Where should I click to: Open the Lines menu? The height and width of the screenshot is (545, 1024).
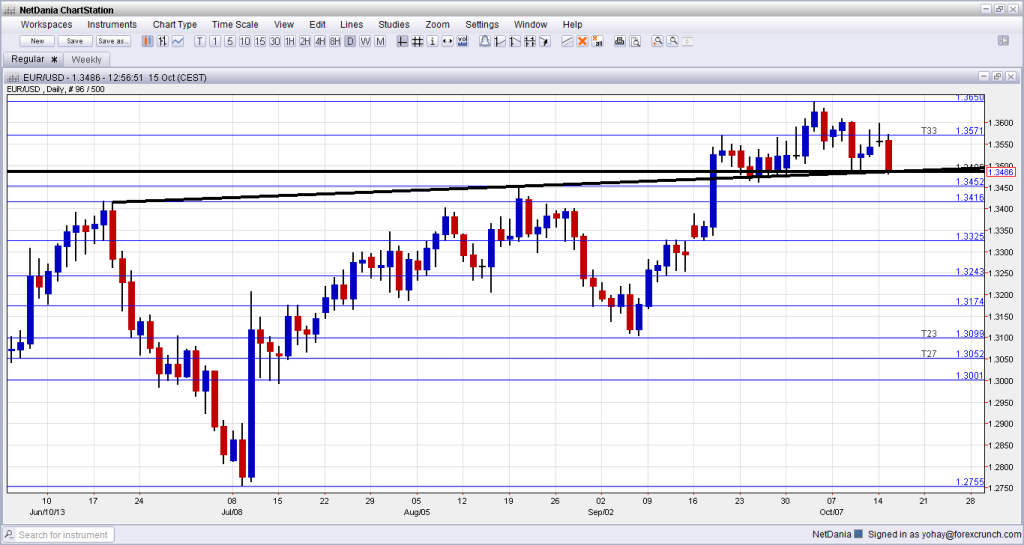click(351, 24)
